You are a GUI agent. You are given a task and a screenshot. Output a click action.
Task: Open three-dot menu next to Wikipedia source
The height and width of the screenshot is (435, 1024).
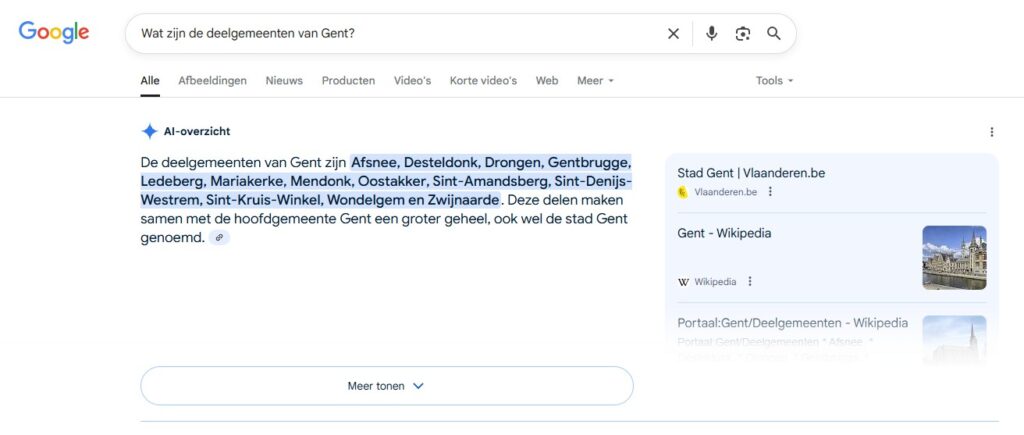(x=750, y=282)
